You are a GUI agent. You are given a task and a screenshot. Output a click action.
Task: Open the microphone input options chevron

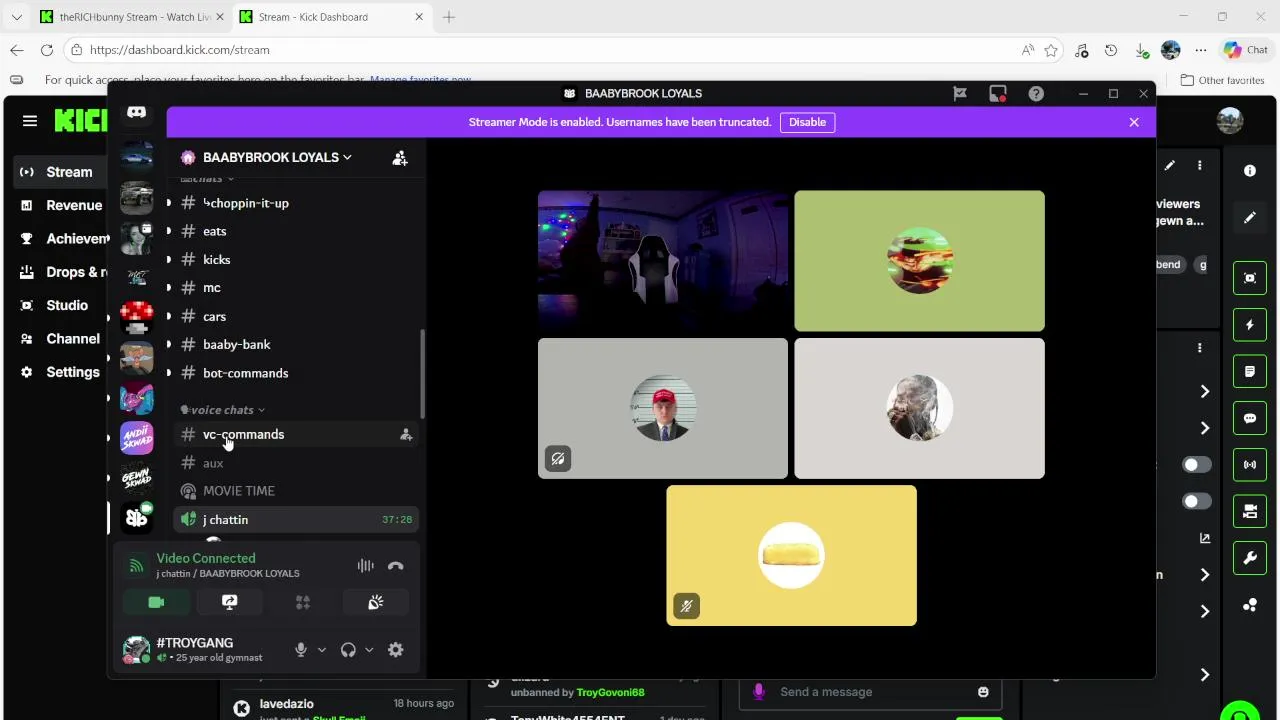pyautogui.click(x=322, y=650)
